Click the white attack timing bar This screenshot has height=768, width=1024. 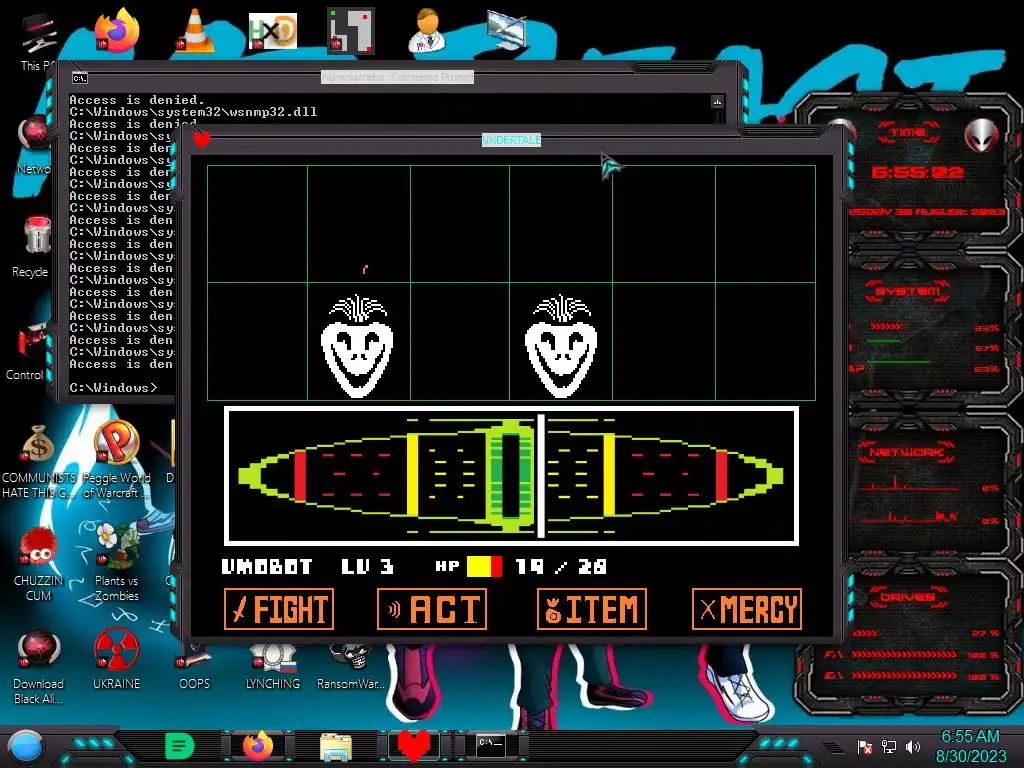click(x=541, y=476)
